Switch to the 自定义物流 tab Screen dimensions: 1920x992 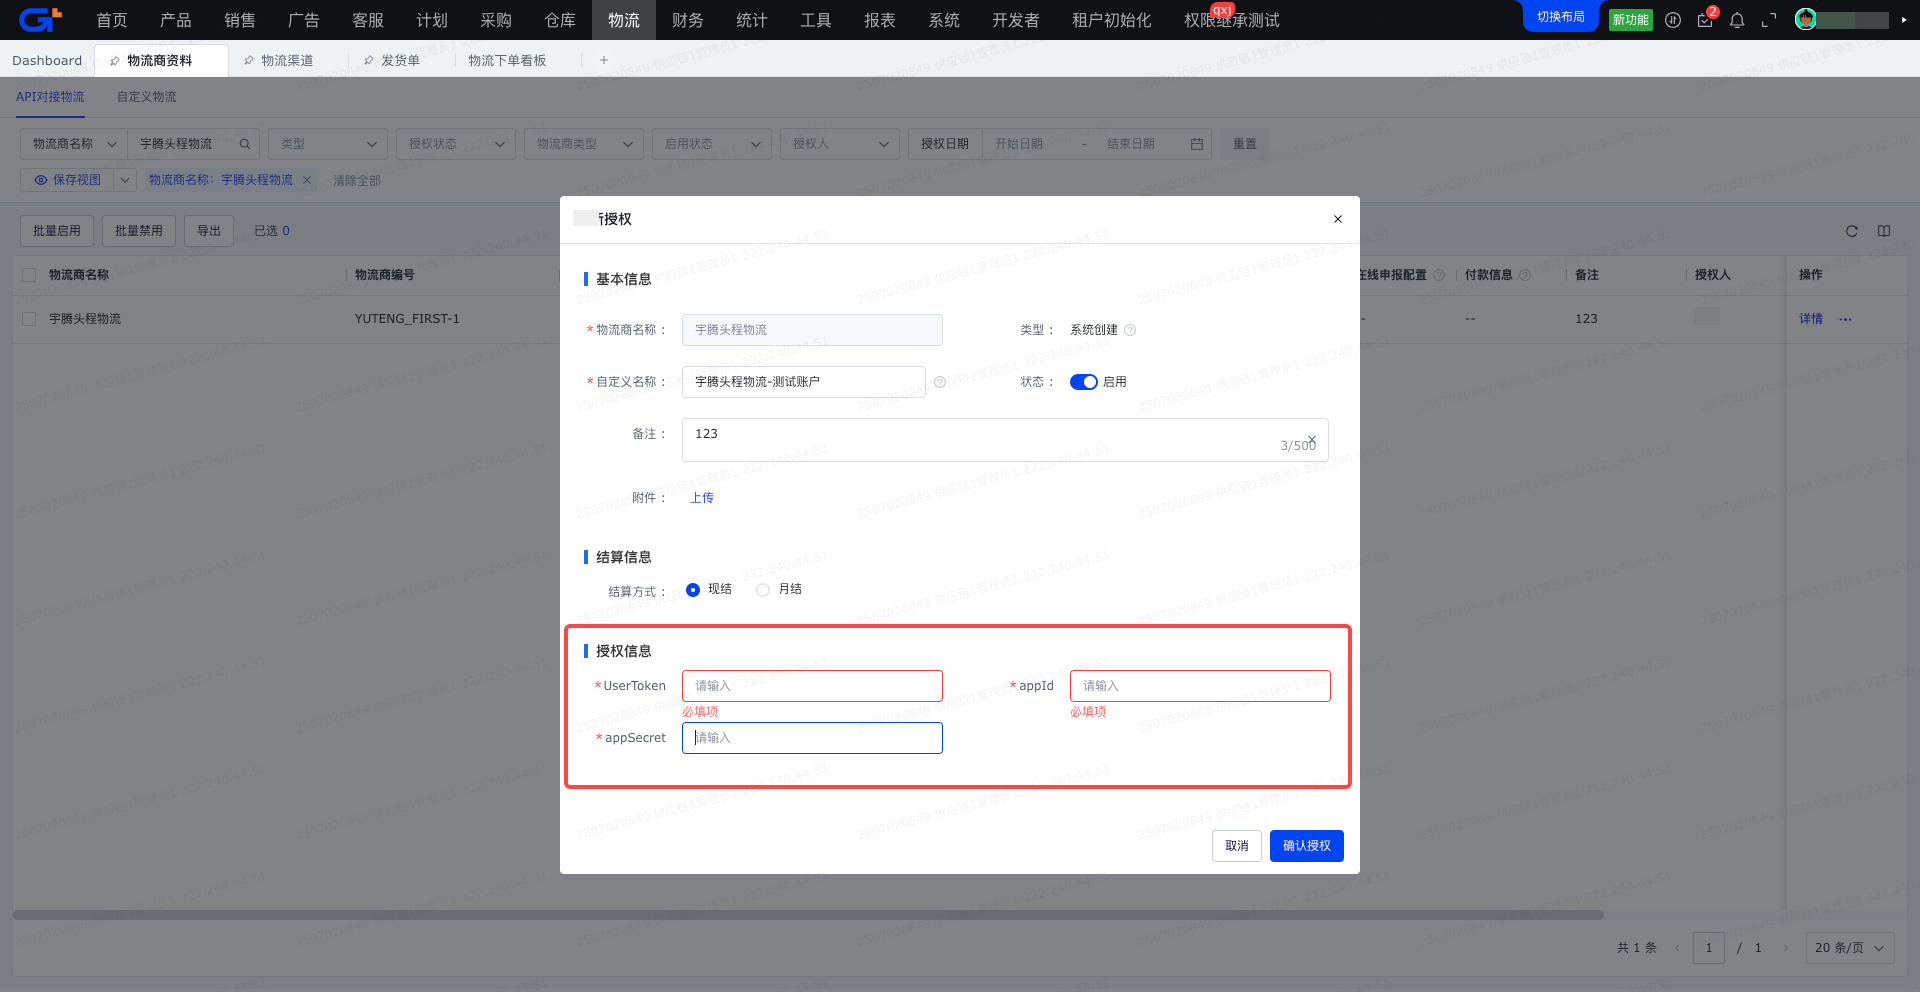146,97
